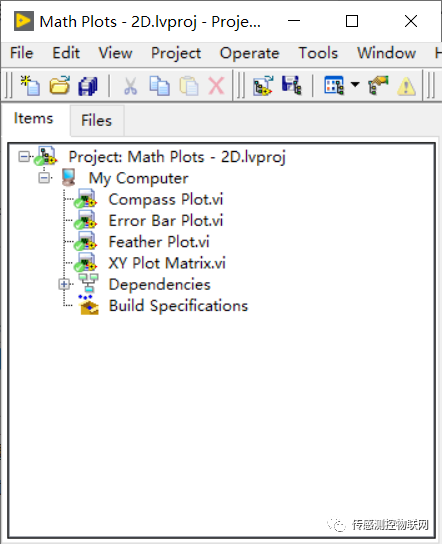Minimize the Project Explorer window
Viewport: 442px width, 544px height.
[294, 21]
